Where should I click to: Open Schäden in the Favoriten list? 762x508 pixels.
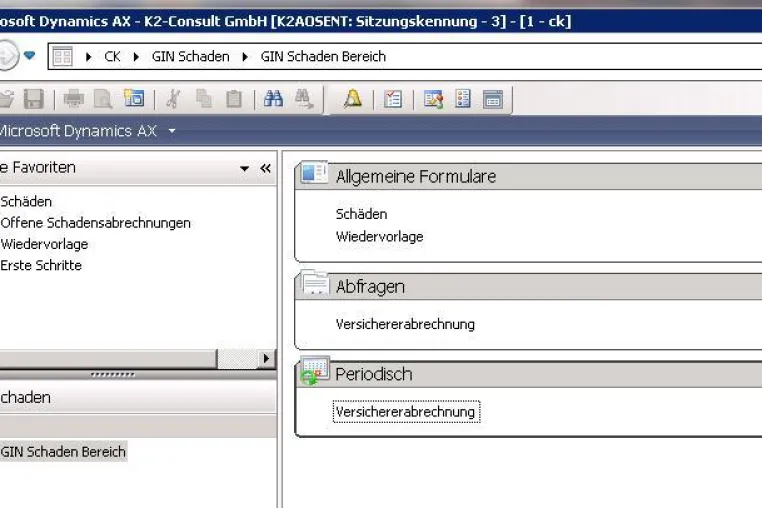click(x=26, y=201)
